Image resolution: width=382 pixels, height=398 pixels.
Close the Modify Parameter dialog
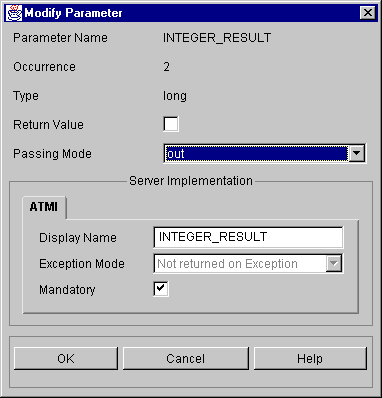pos(368,13)
